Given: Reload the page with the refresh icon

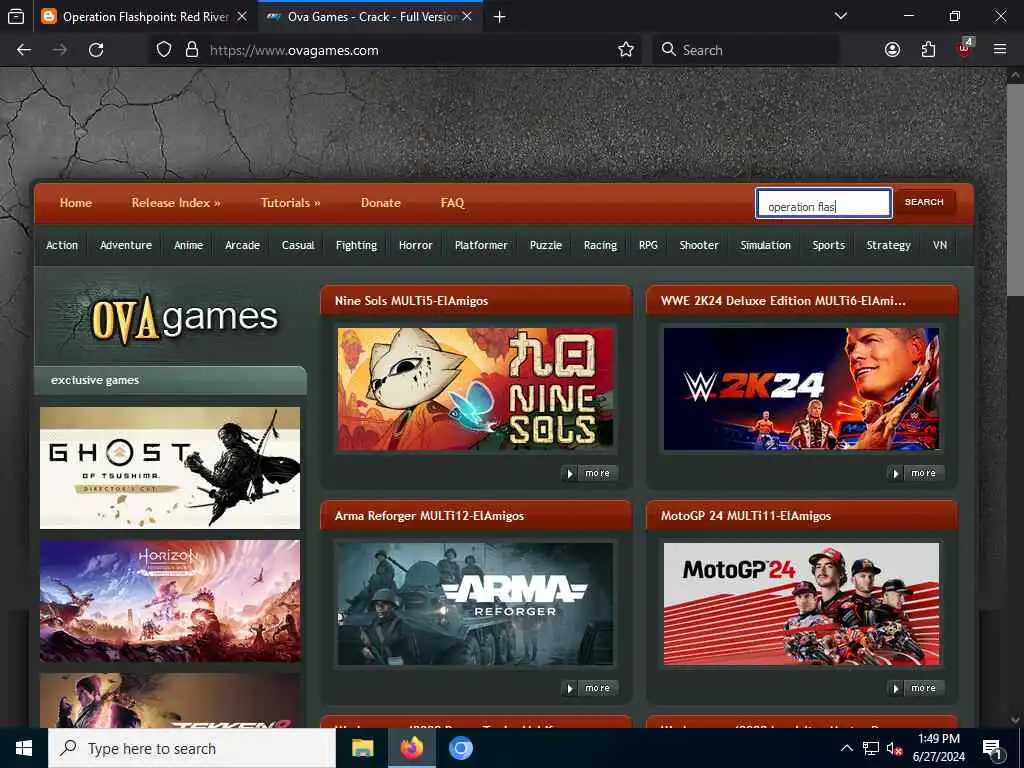Looking at the screenshot, I should [96, 50].
